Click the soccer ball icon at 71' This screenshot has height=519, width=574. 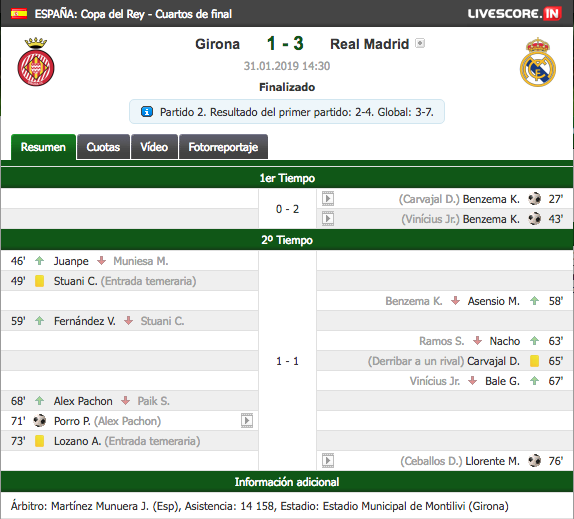[x=40, y=421]
